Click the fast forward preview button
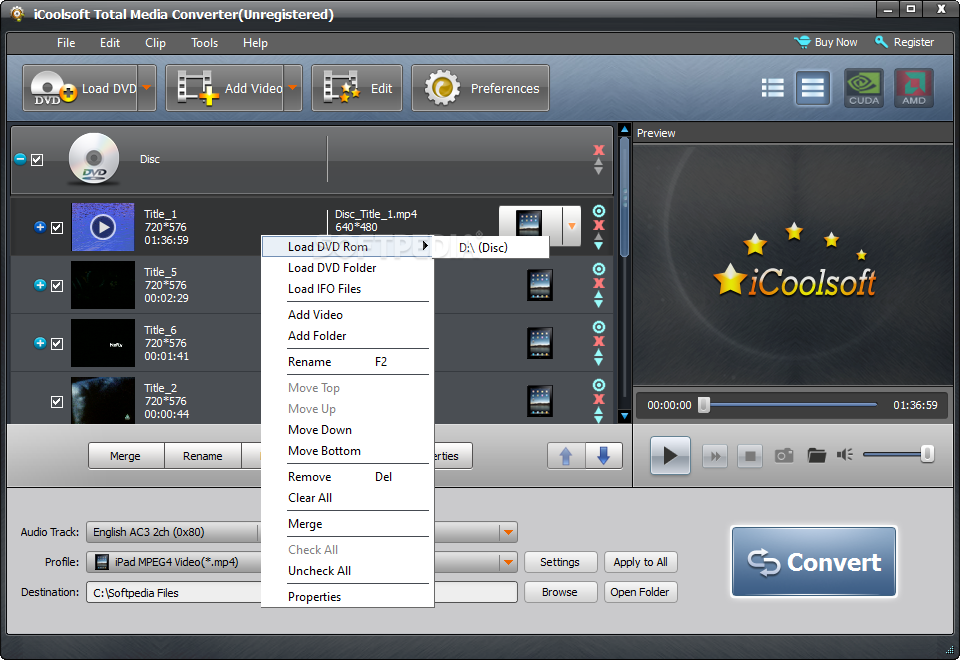This screenshot has height=660, width=960. pyautogui.click(x=714, y=456)
